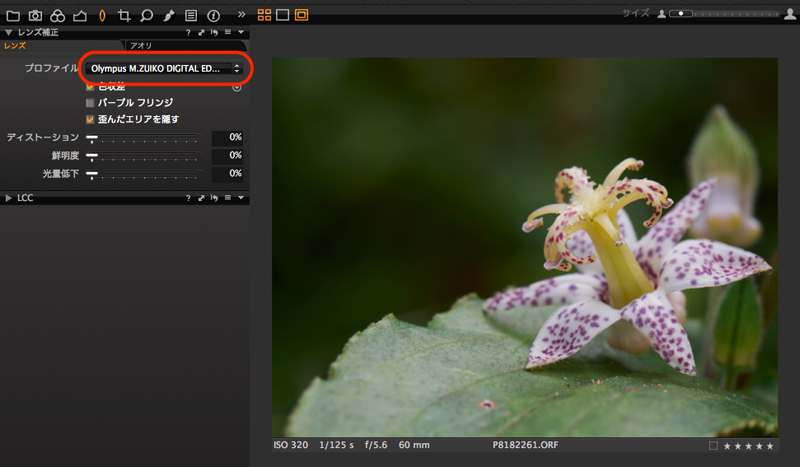This screenshot has height=467, width=800.
Task: Switch to multi-thumbnail grid viewer mode
Action: click(264, 15)
